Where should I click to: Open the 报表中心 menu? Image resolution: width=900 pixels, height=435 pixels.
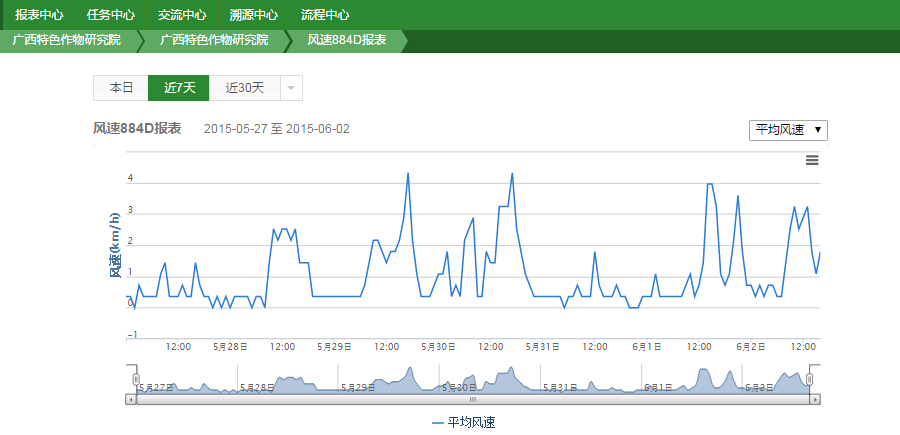click(x=40, y=15)
